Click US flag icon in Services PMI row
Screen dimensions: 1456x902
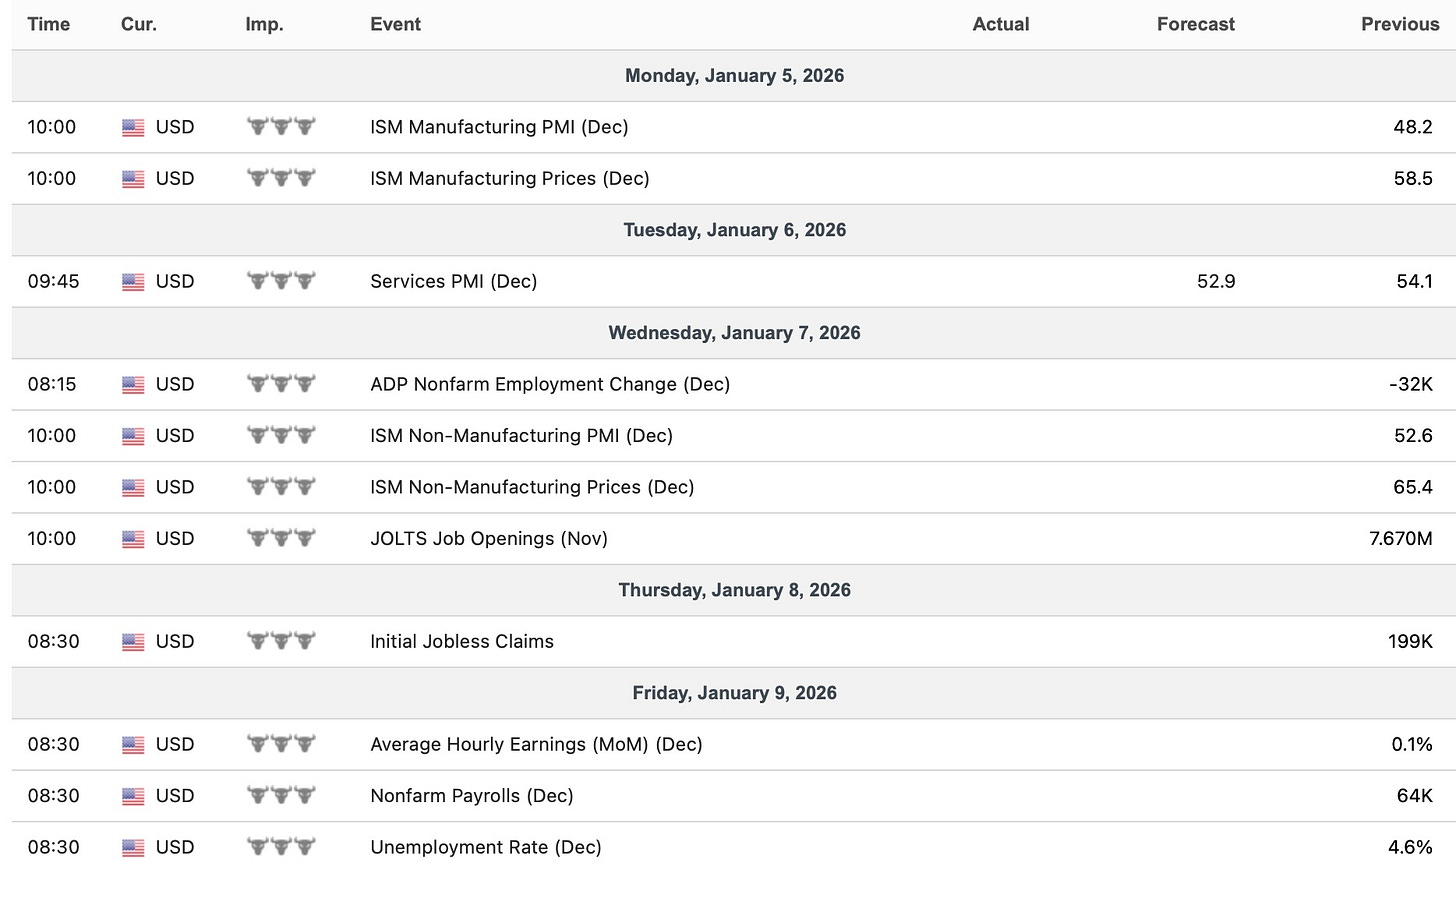point(133,282)
